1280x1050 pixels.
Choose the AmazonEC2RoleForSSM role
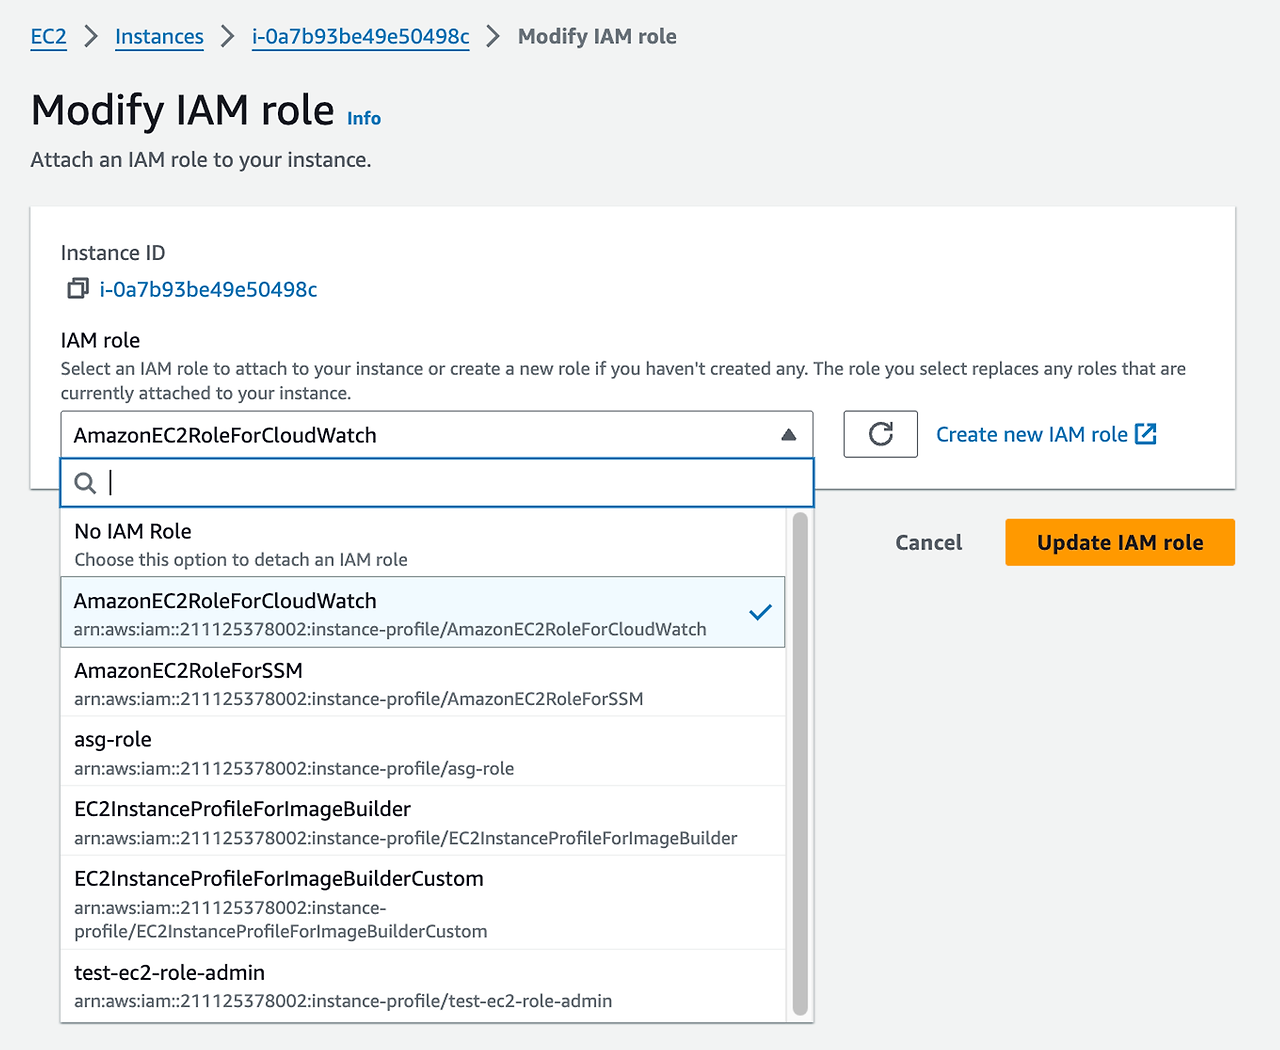pos(423,682)
